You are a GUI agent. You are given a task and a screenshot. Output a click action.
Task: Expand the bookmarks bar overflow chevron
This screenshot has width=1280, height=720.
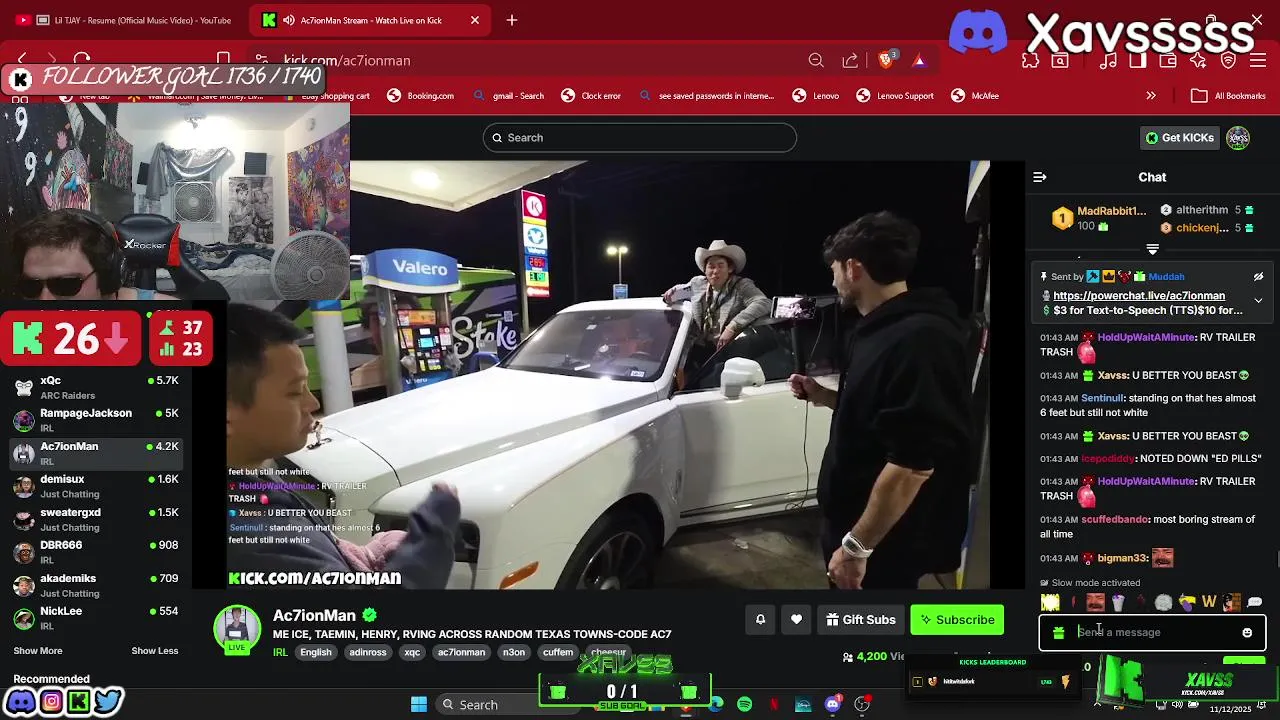1151,96
